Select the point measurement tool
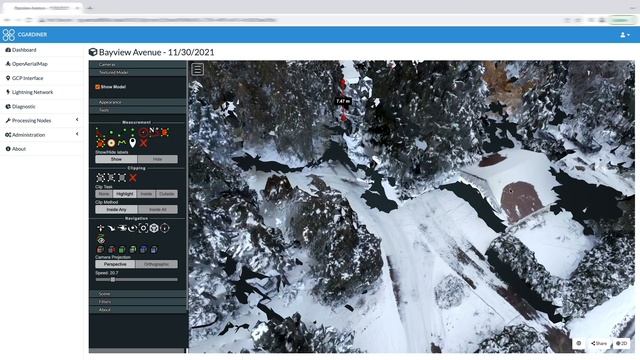The height and width of the screenshot is (360, 640). [x=111, y=132]
